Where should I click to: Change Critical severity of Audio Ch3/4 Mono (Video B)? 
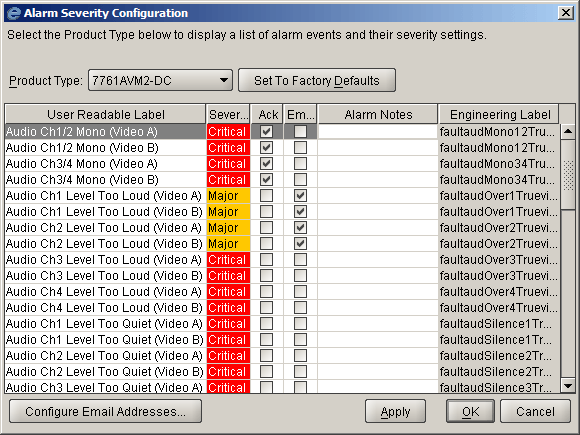pos(228,180)
